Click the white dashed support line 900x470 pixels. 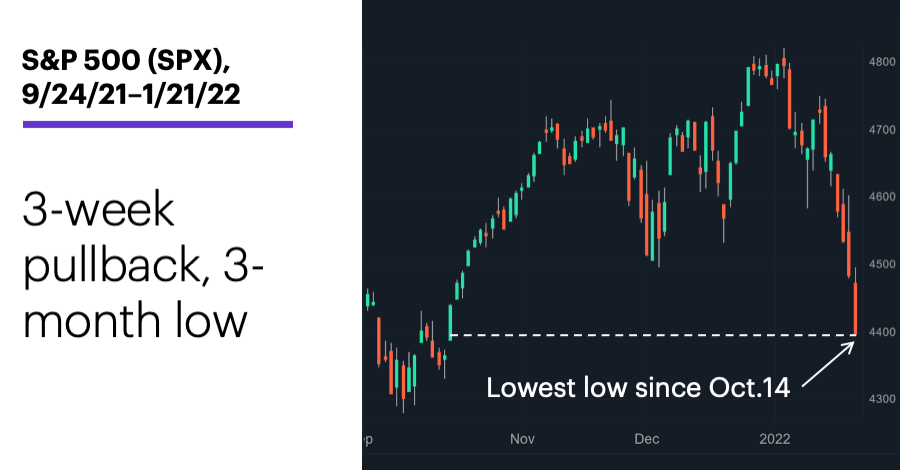point(653,335)
